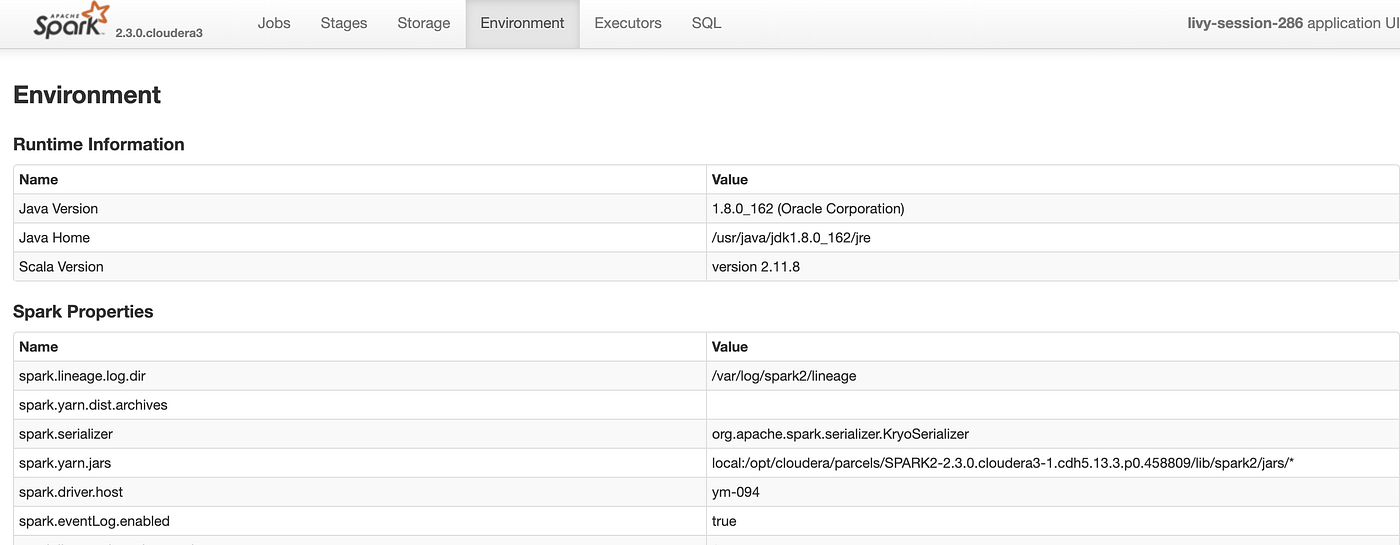Collapse the Runtime Information section
1400x545 pixels.
point(98,144)
